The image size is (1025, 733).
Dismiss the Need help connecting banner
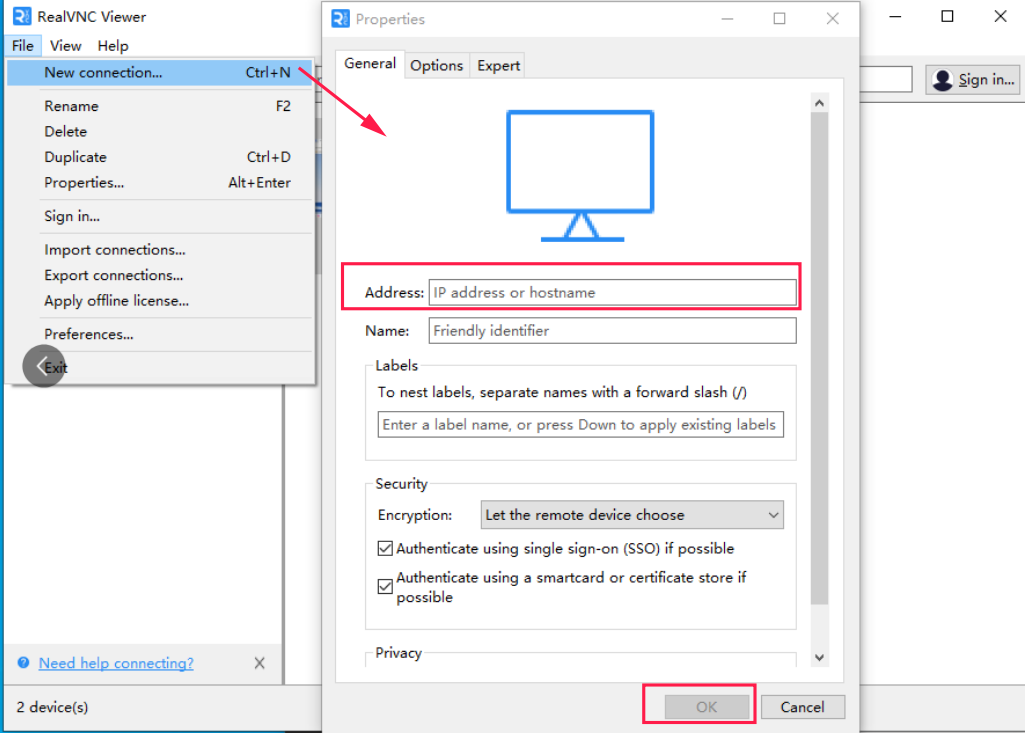[x=260, y=663]
